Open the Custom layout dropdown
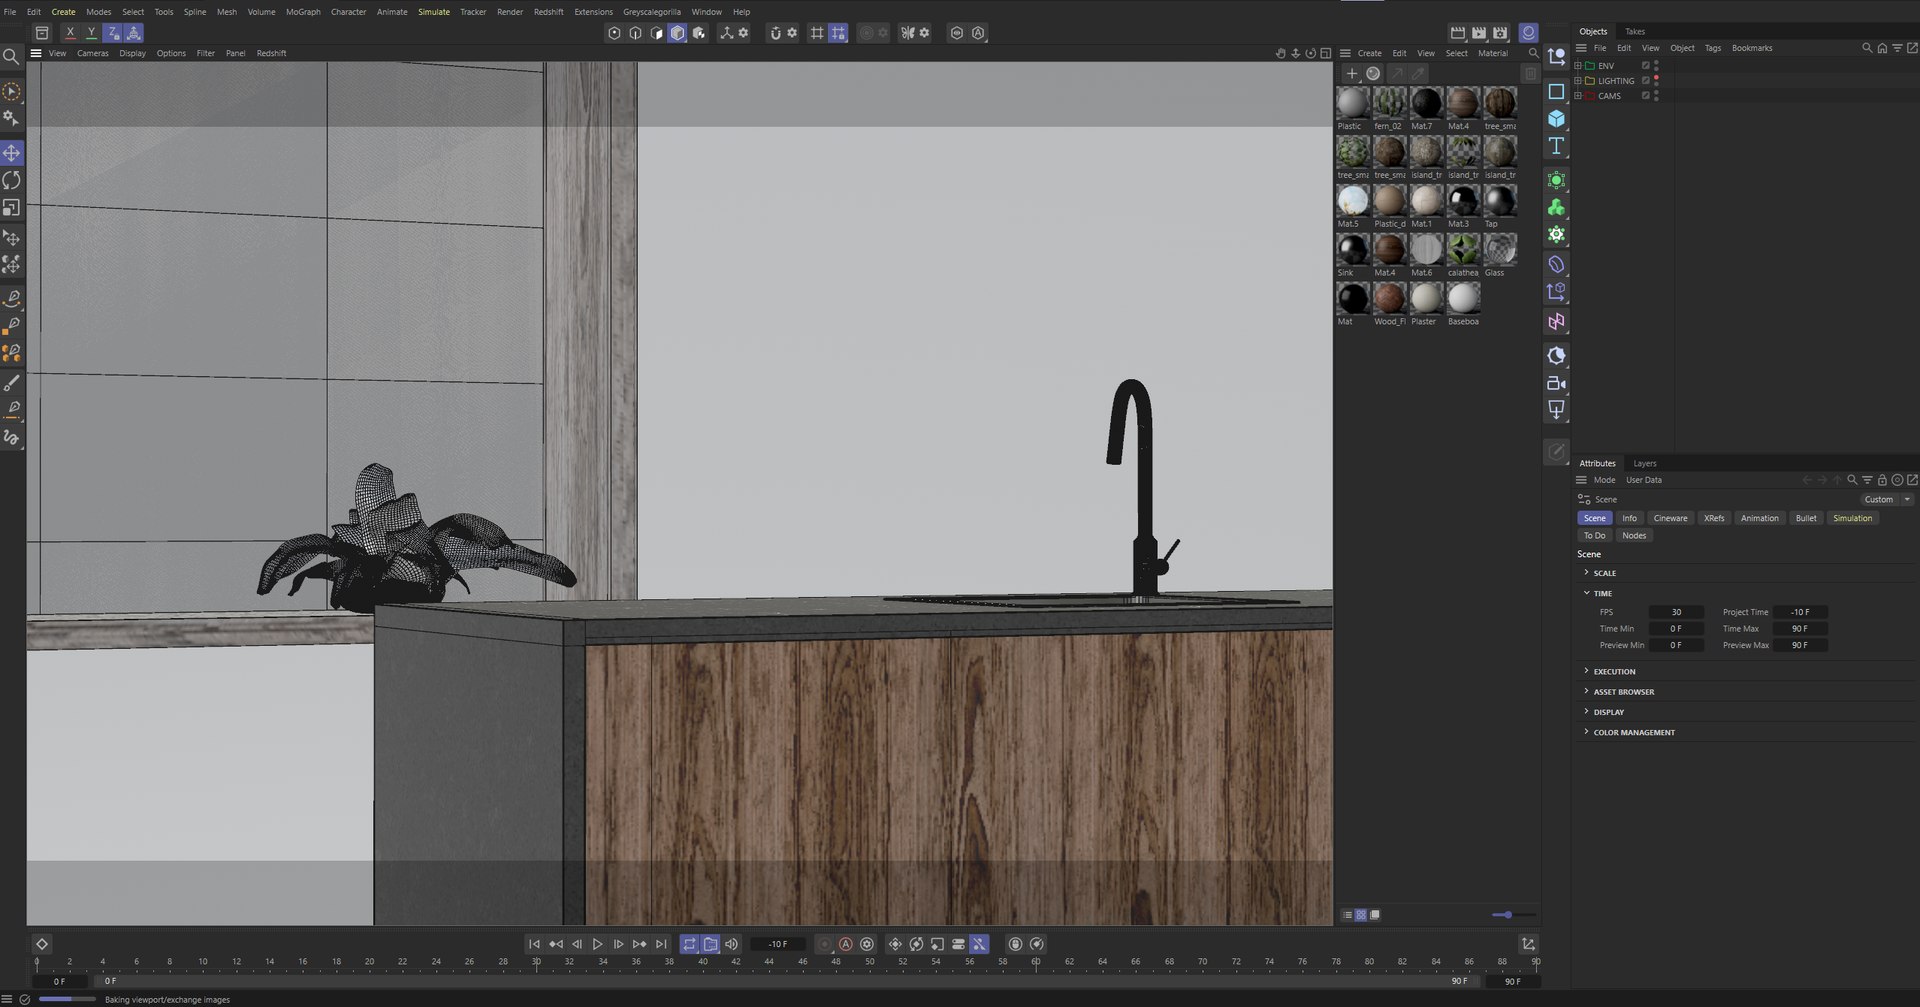The width and height of the screenshot is (1920, 1007). tap(1885, 499)
